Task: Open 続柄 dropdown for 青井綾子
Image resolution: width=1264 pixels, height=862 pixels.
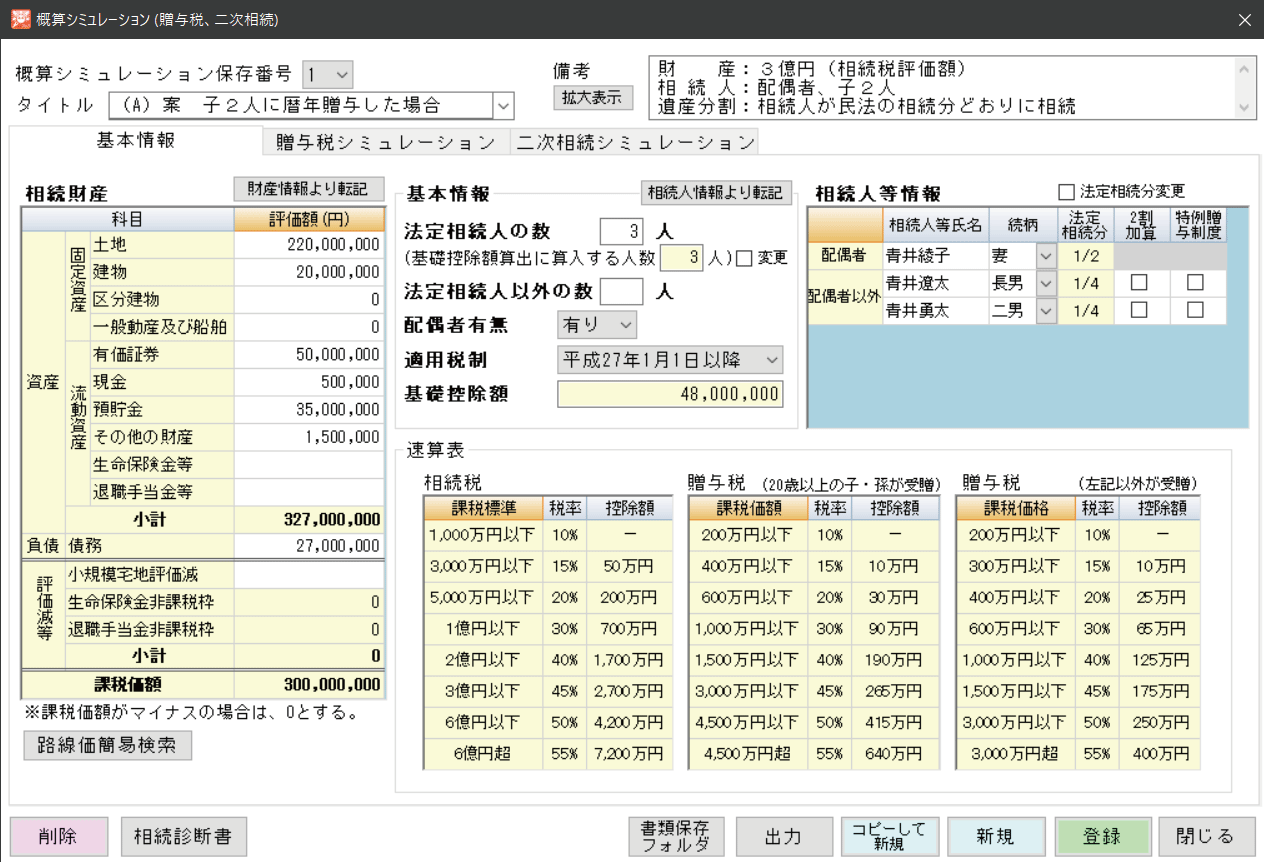Action: point(1046,256)
